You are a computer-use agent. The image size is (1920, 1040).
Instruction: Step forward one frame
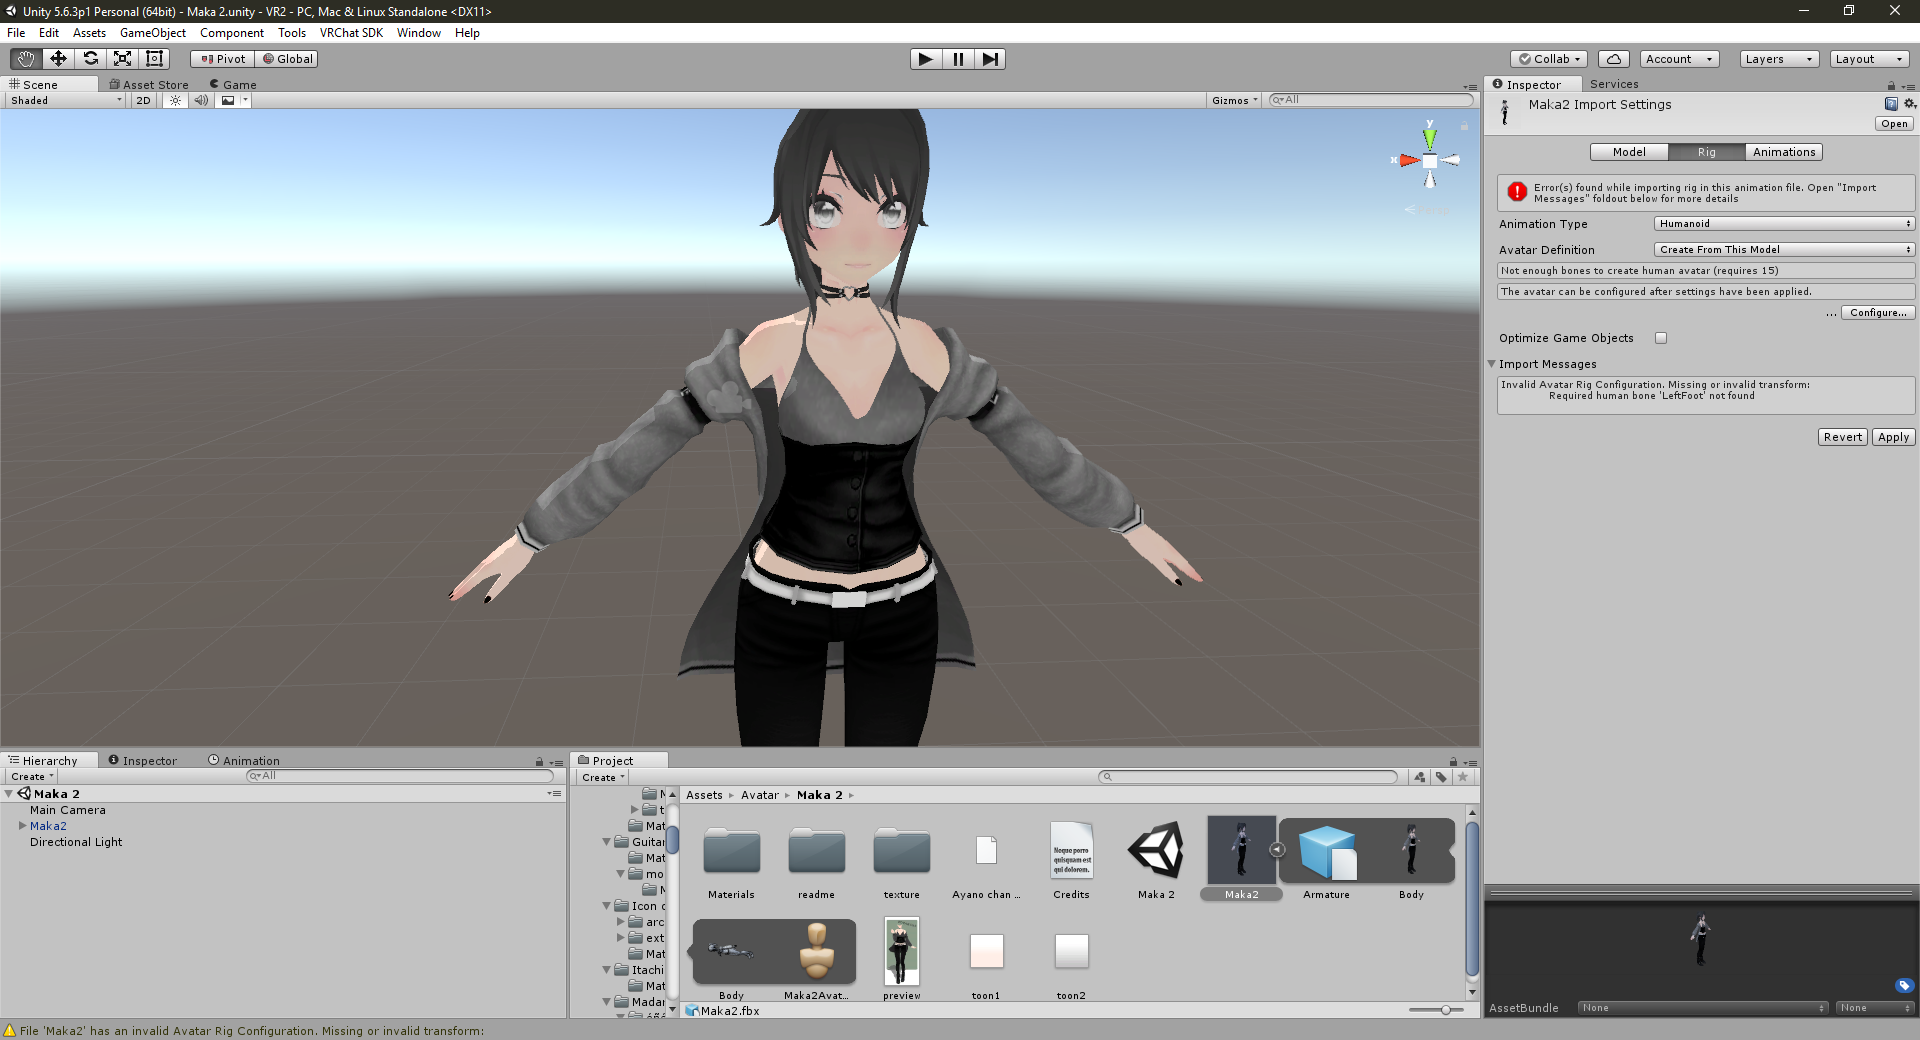990,59
